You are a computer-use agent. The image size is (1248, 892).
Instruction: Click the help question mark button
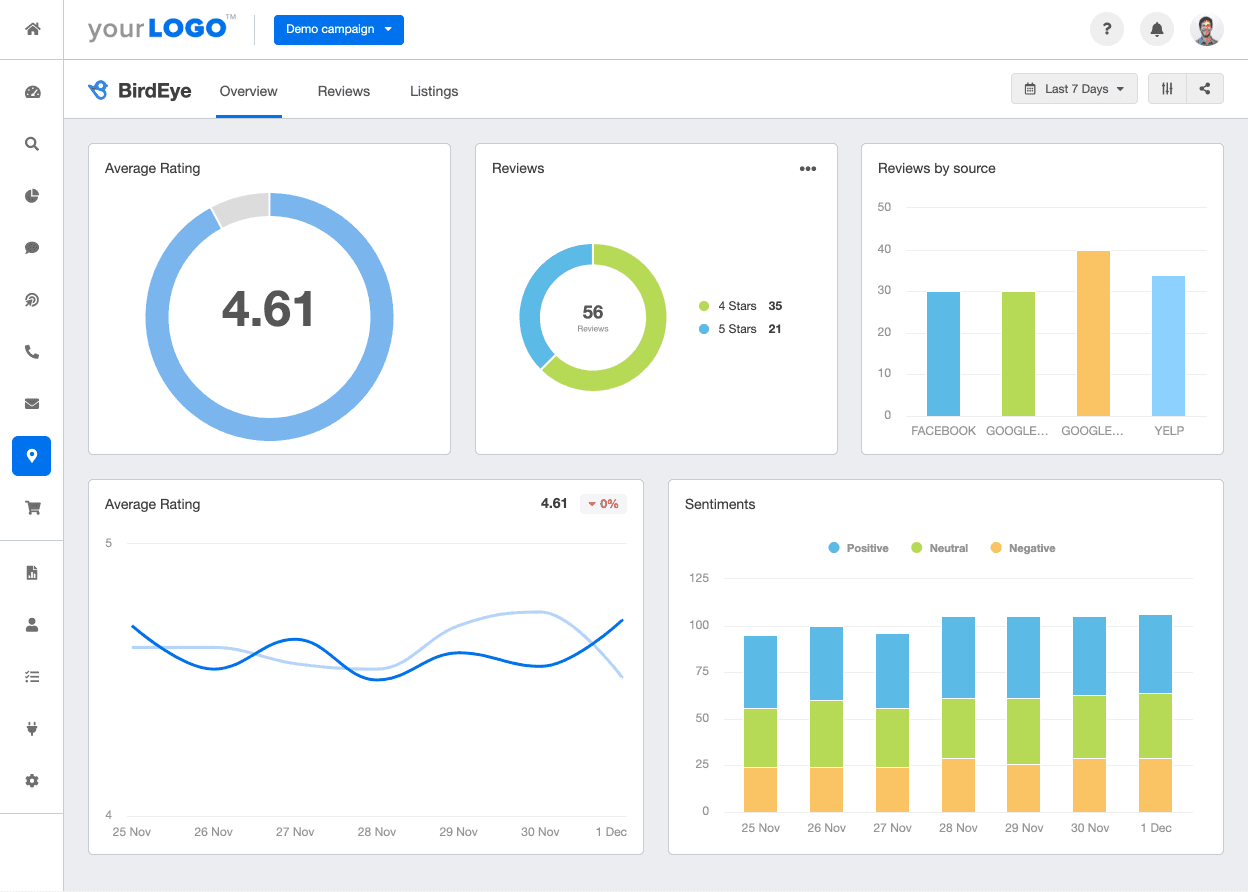[1107, 29]
